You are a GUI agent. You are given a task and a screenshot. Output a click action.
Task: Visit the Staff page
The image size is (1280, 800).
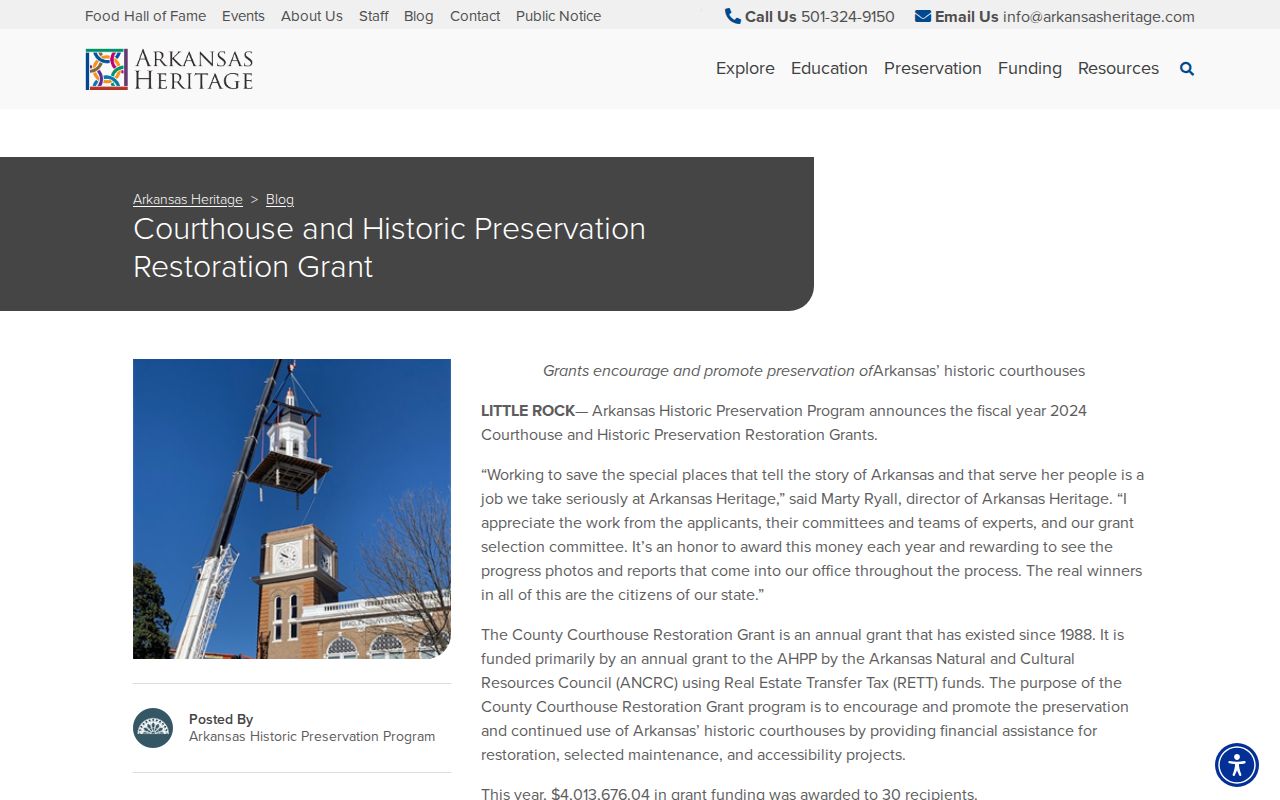374,16
